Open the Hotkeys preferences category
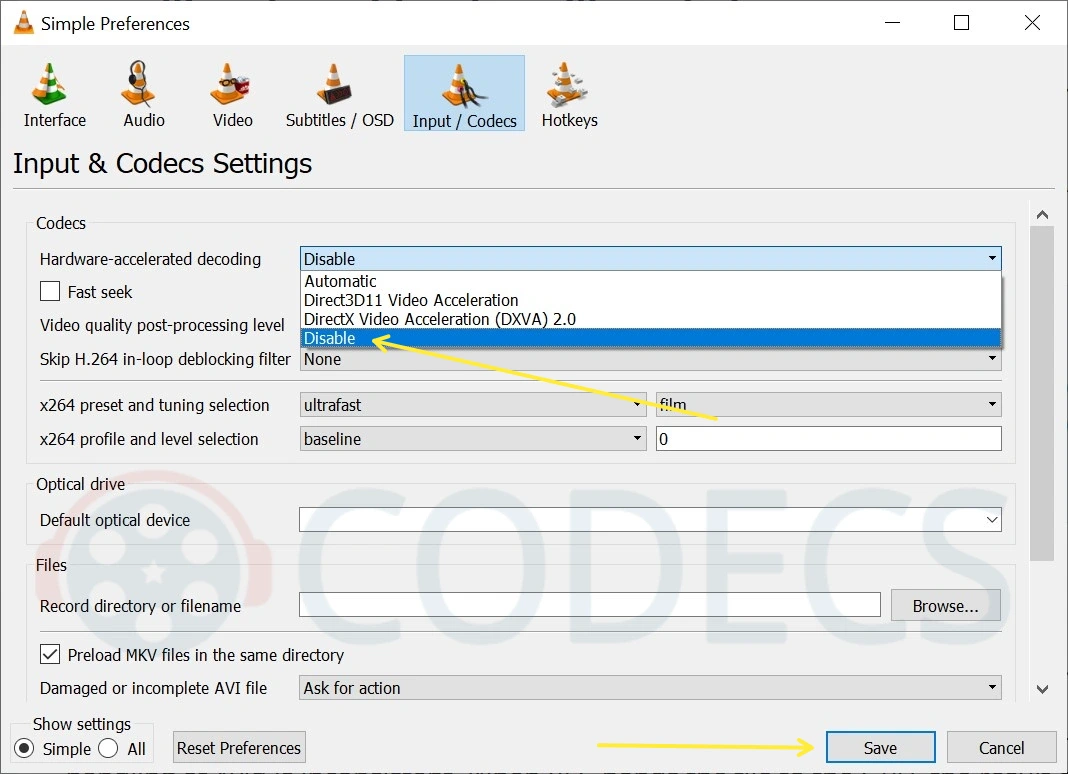This screenshot has width=1068, height=774. tap(569, 95)
